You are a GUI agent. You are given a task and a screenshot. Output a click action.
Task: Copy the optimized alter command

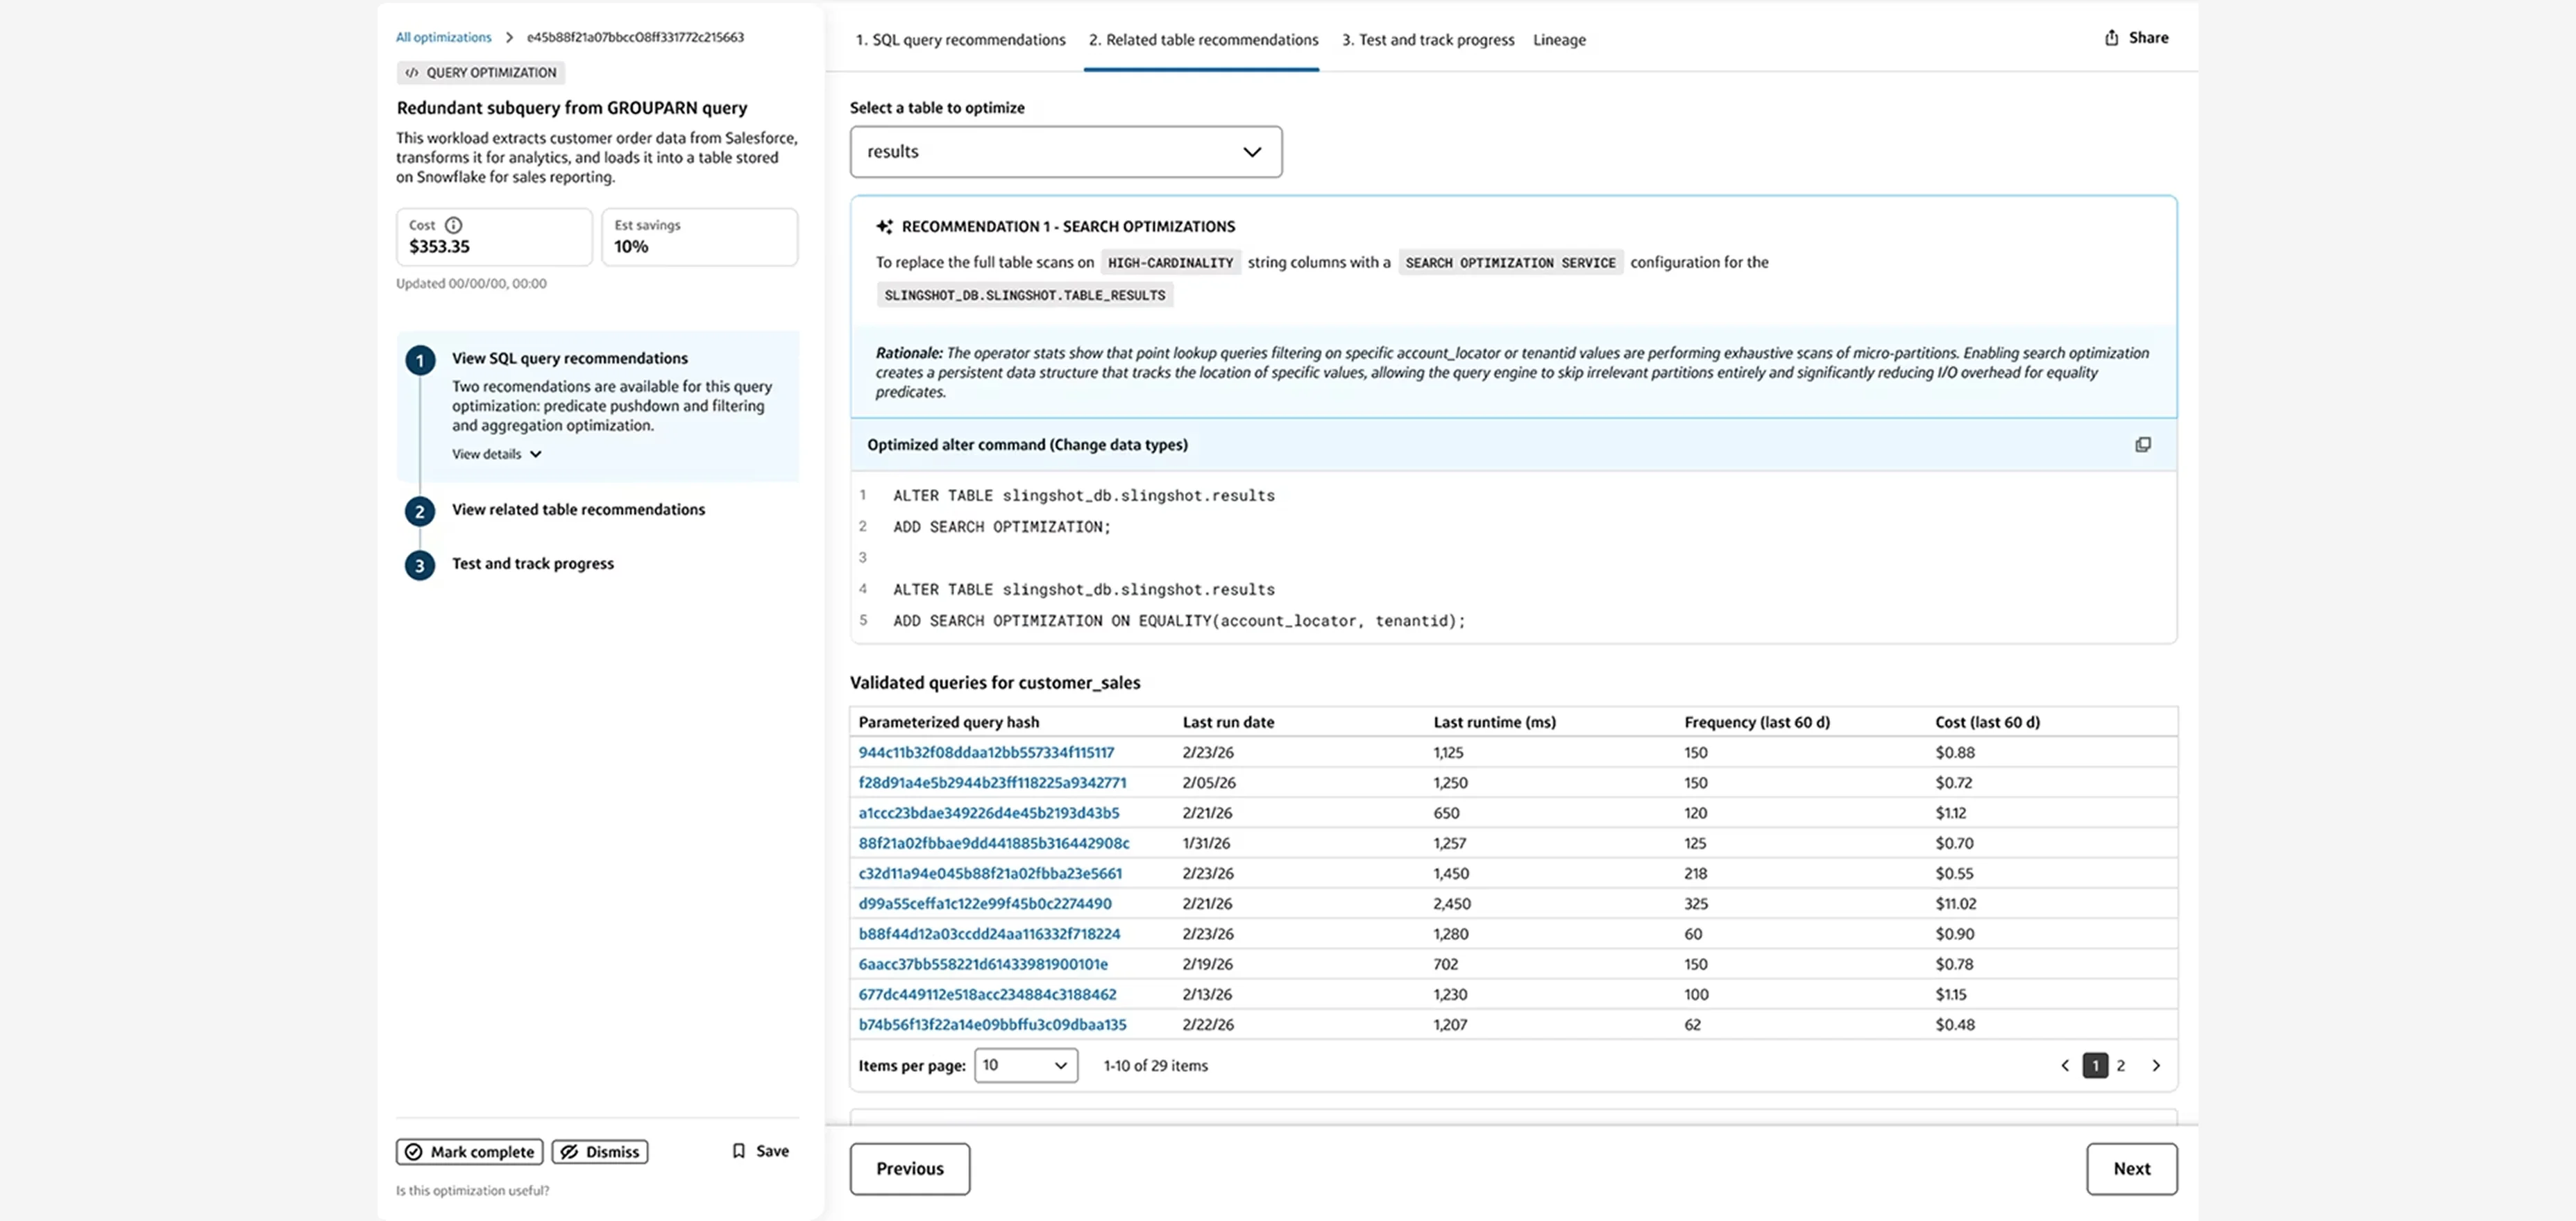tap(2142, 444)
